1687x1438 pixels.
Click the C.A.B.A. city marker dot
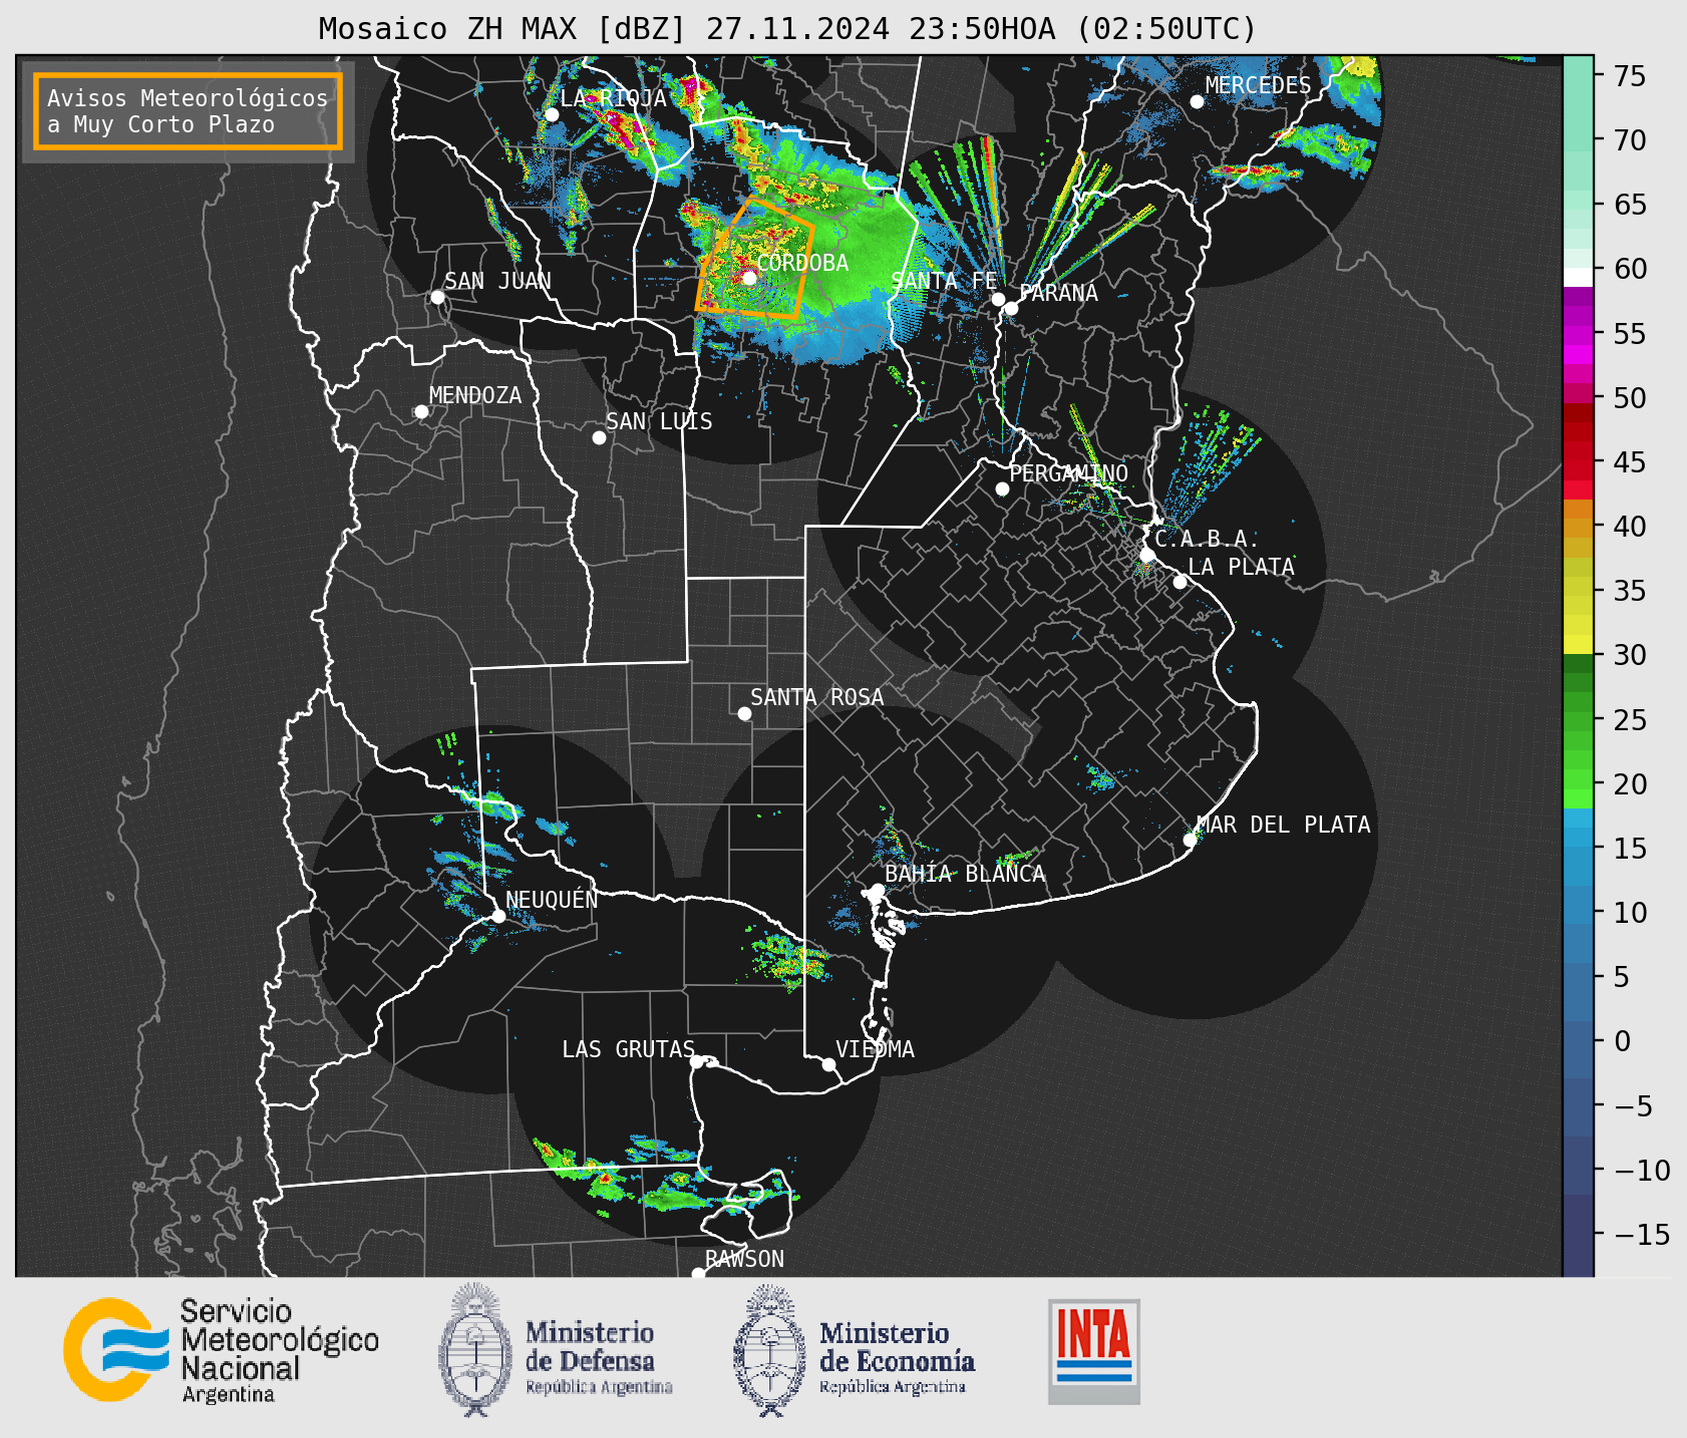1148,555
